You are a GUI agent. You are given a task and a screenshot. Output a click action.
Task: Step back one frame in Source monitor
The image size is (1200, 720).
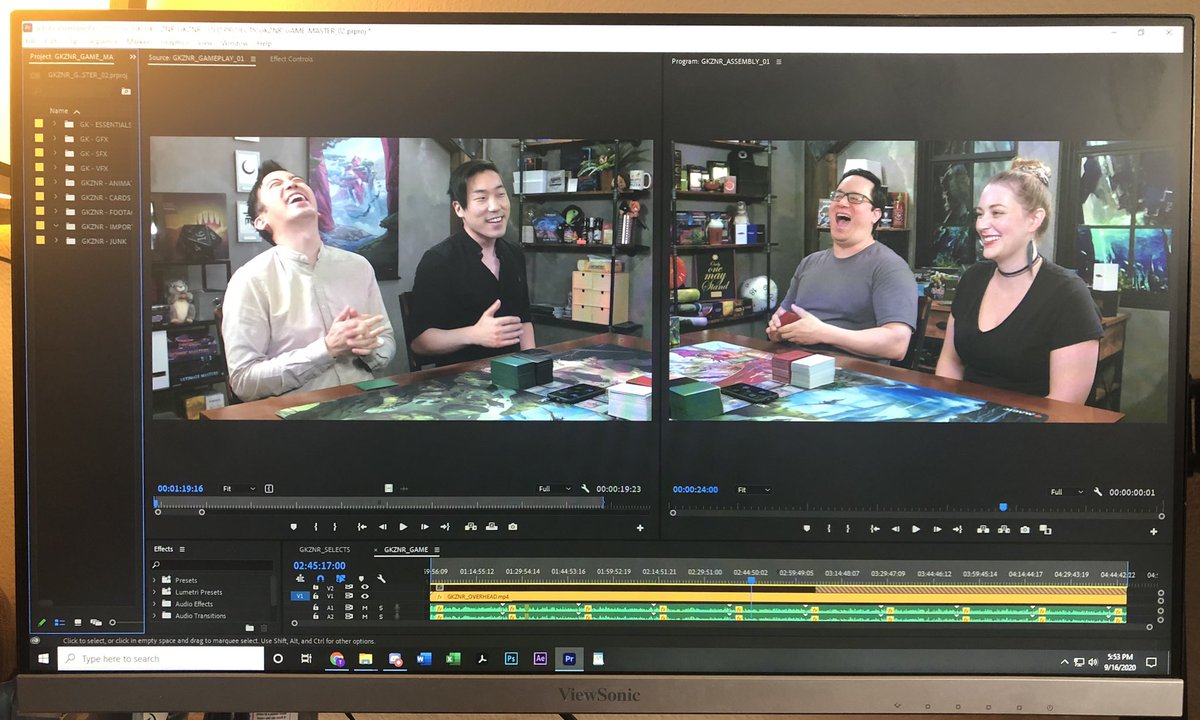click(x=382, y=527)
